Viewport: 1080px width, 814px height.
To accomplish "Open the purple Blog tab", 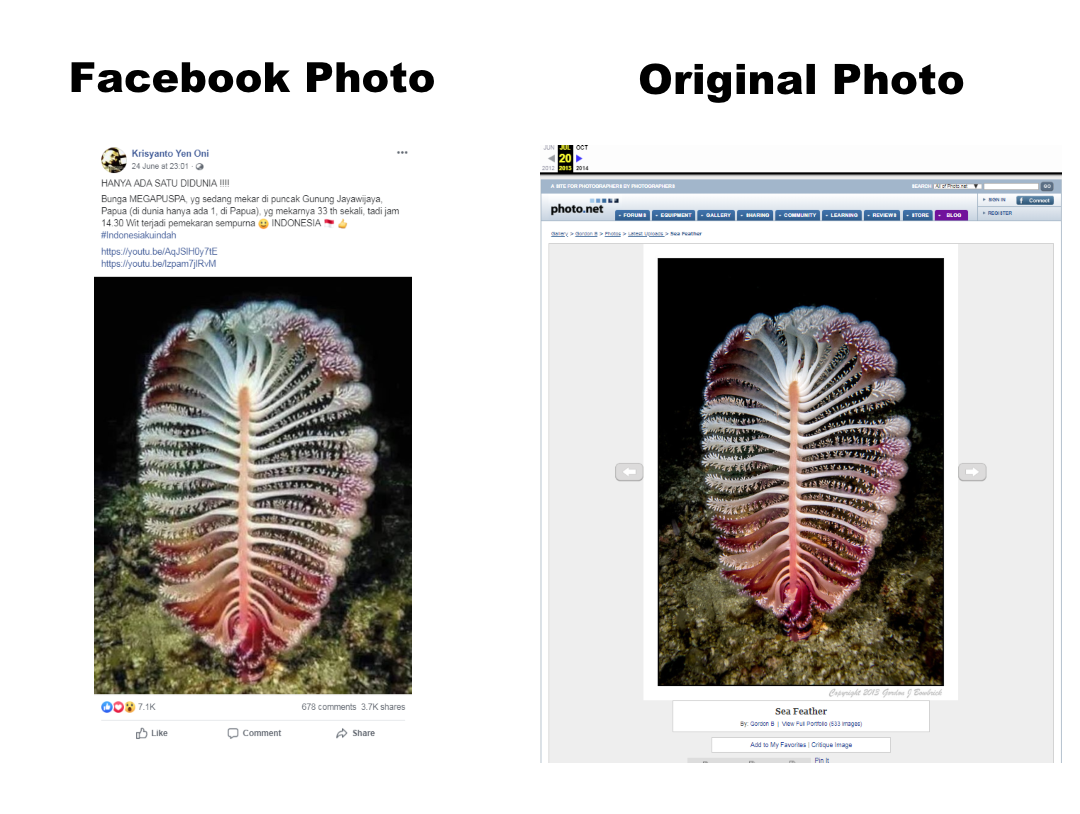I will tap(951, 215).
